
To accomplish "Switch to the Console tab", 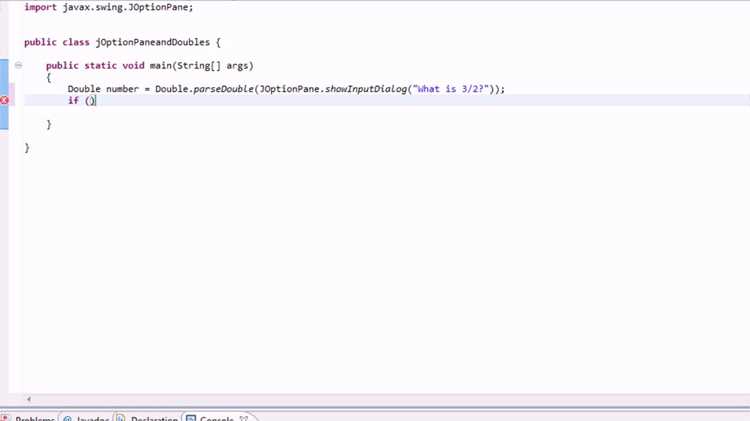I will tap(217, 418).
